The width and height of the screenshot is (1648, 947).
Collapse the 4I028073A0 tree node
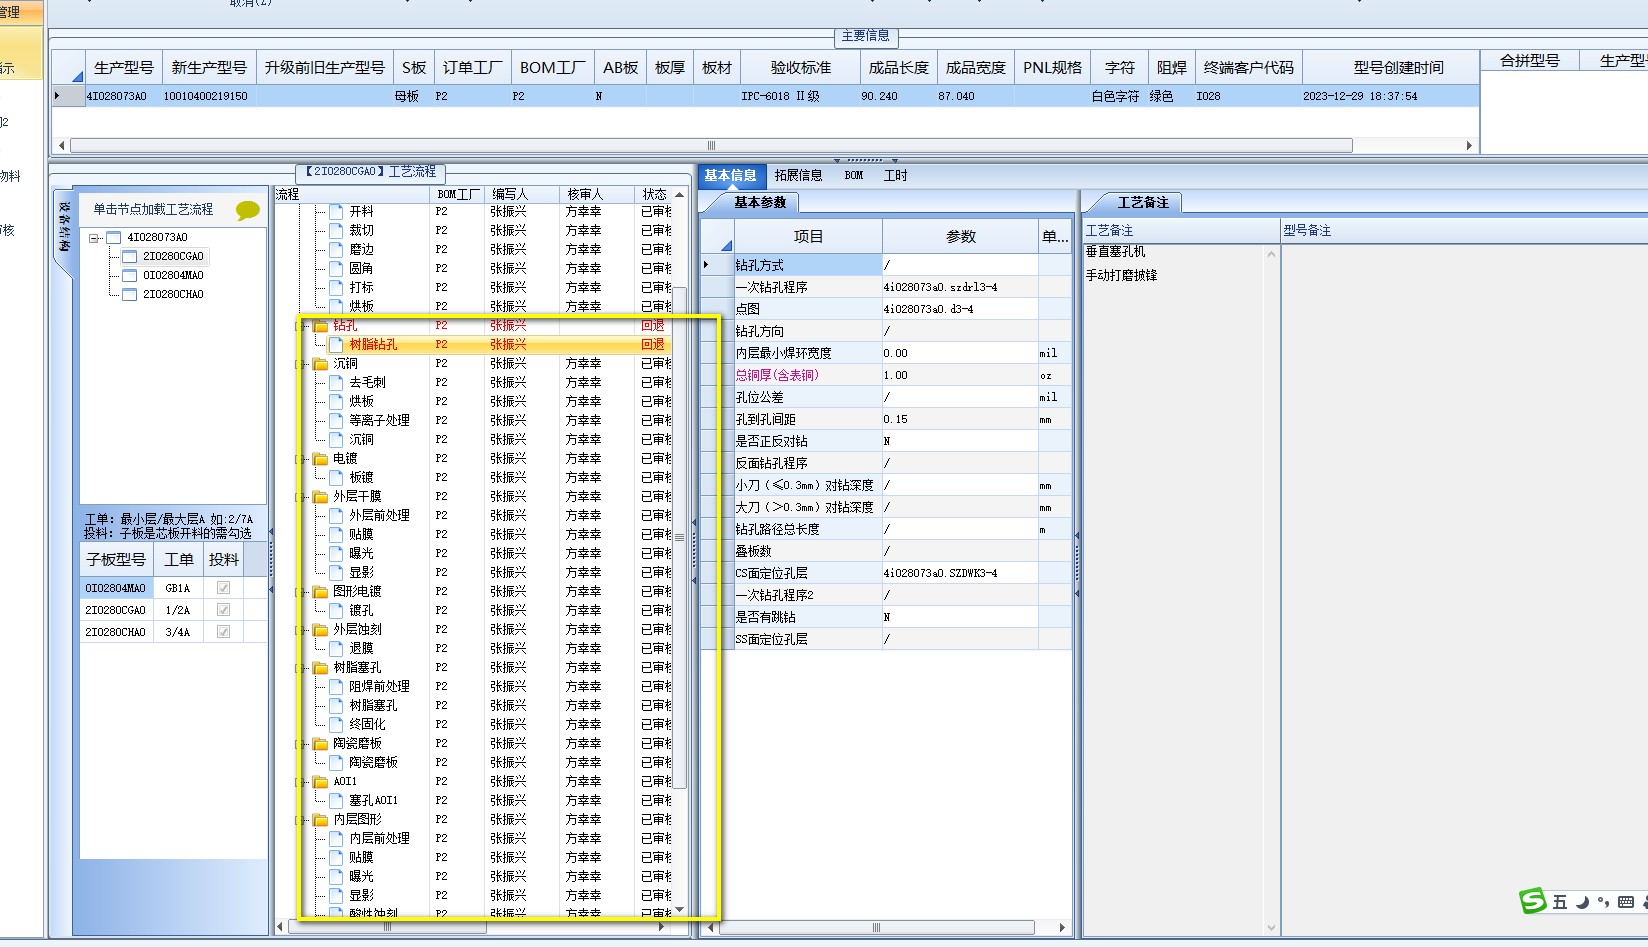click(x=94, y=238)
